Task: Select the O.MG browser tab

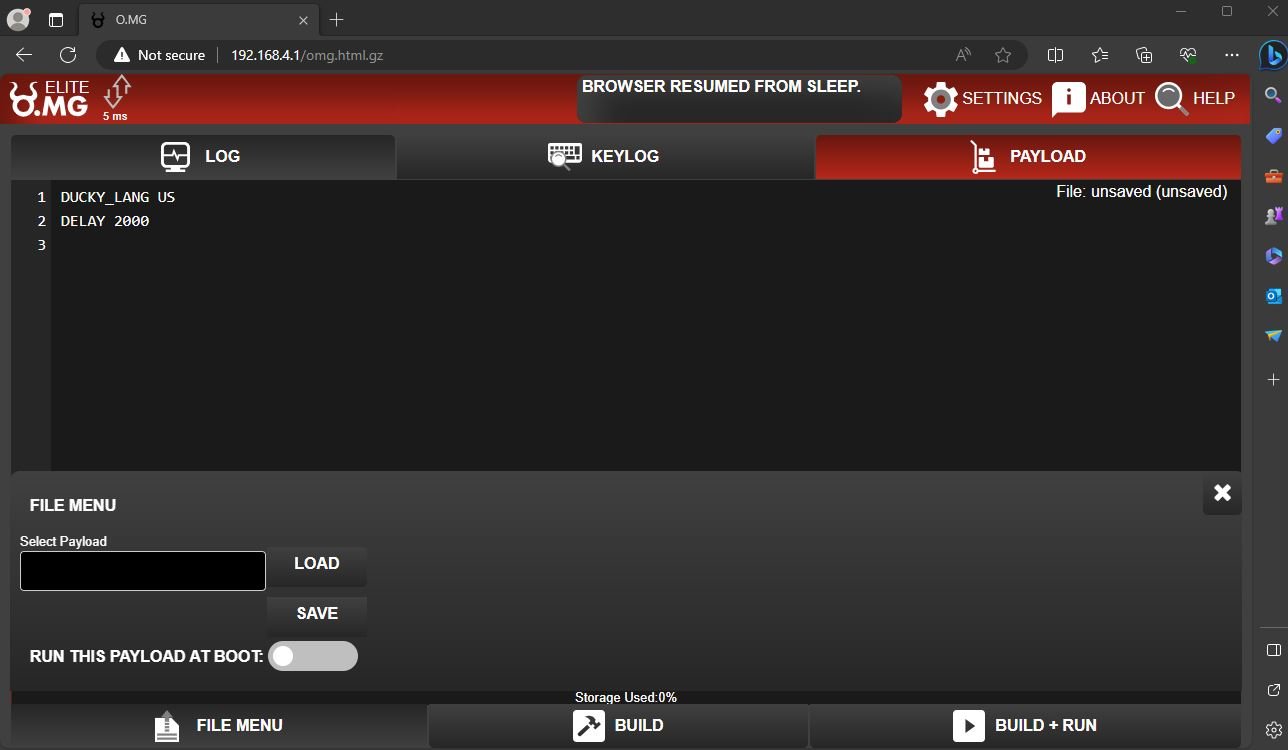Action: tap(199, 20)
